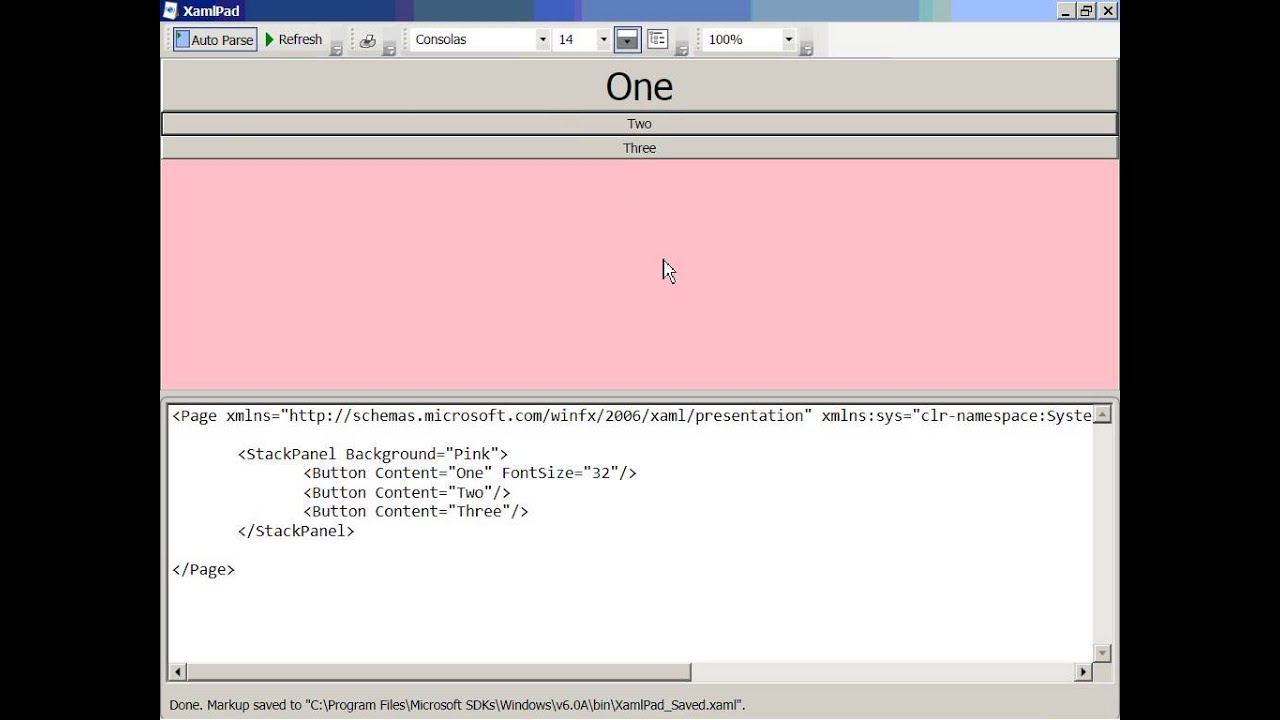Click the Refresh button
Screen dimensions: 1280x720
pos(294,40)
